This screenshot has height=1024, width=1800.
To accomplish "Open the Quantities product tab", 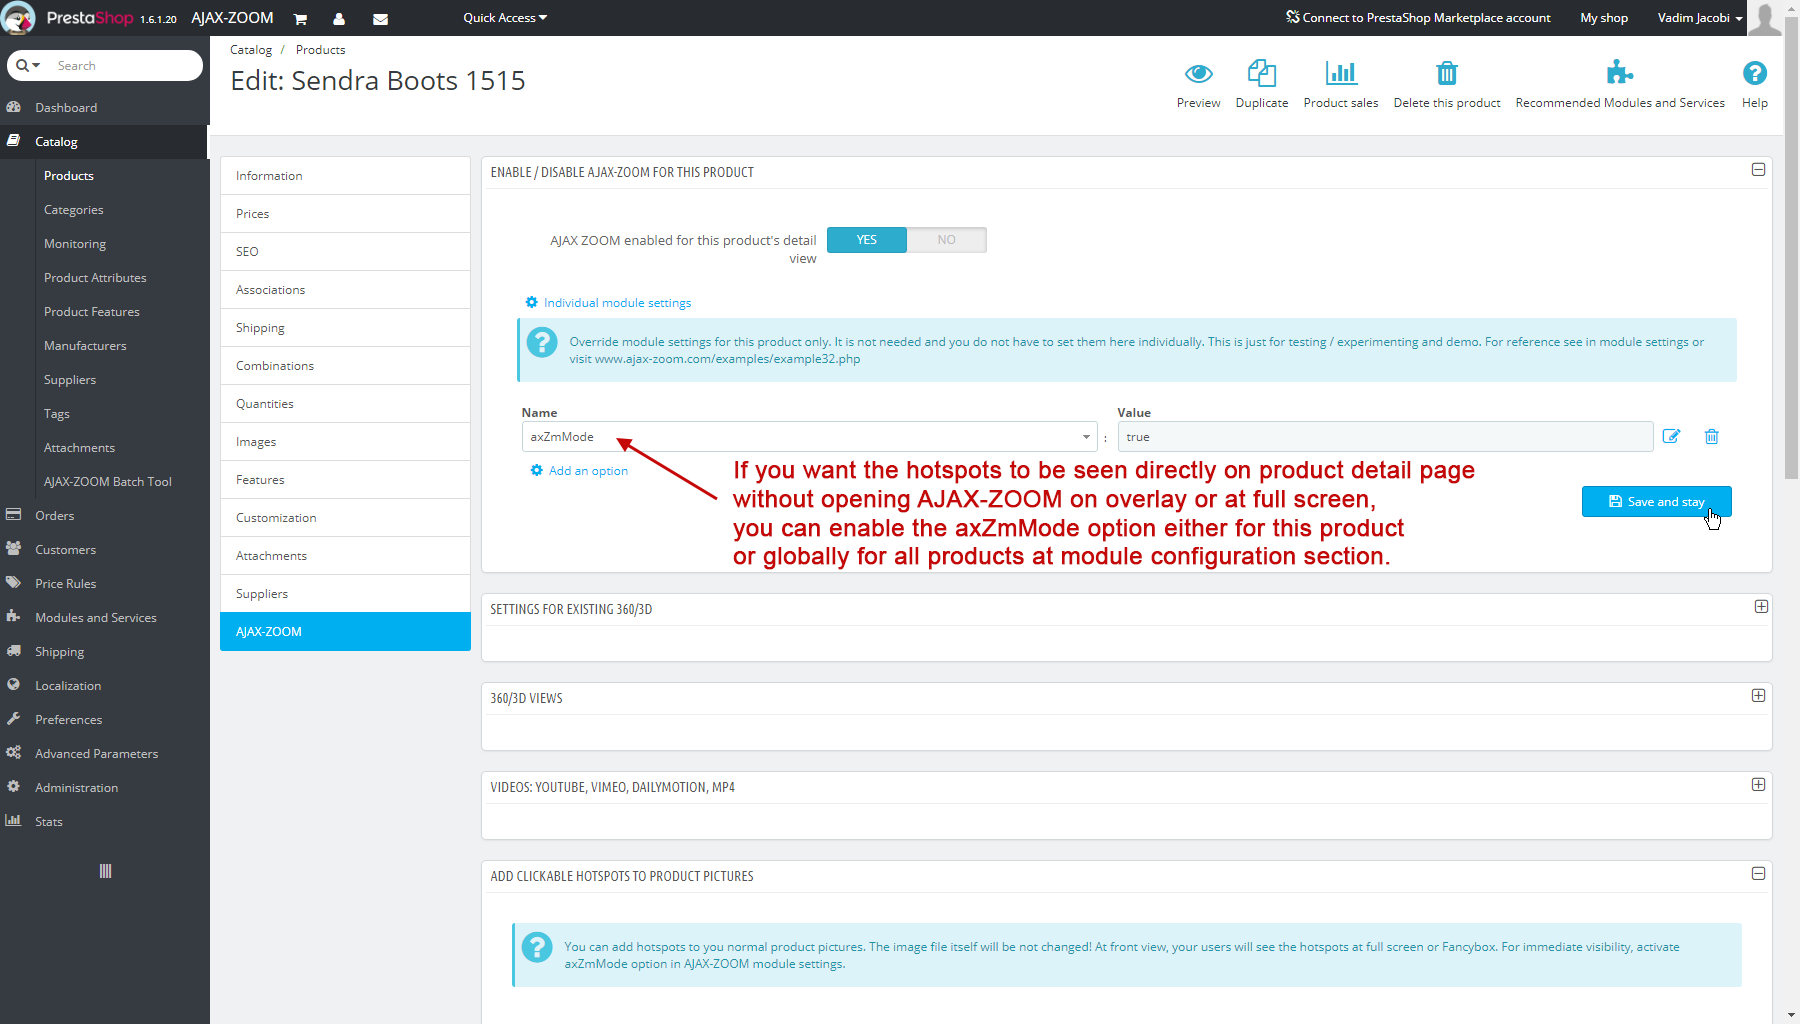I will [345, 404].
